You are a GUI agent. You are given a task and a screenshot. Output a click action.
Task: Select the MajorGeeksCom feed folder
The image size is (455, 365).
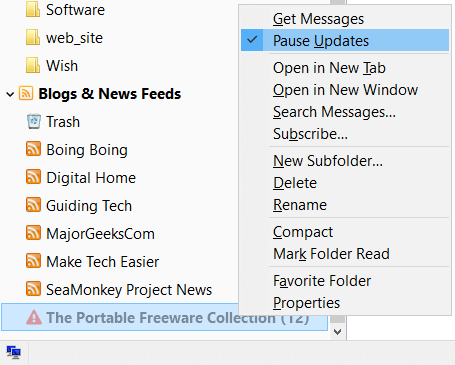click(100, 234)
